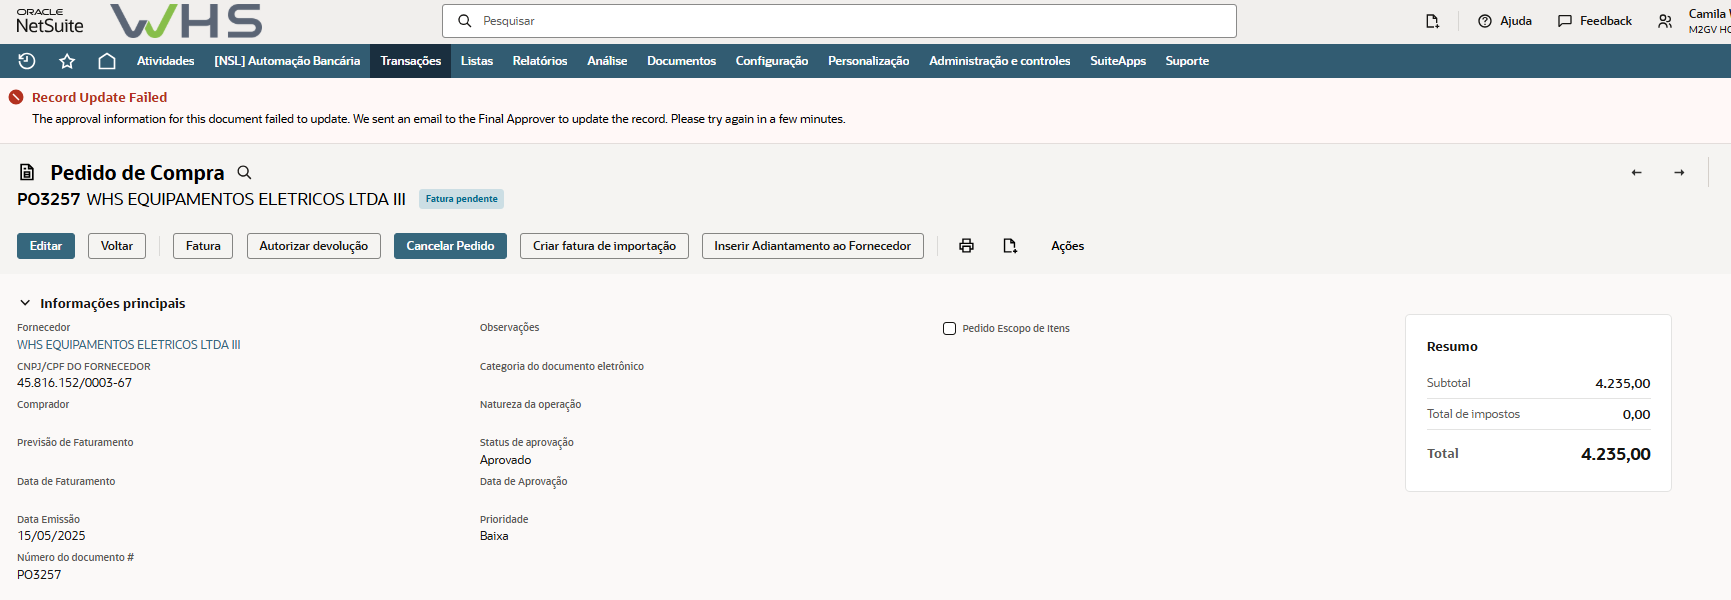The height and width of the screenshot is (600, 1731).
Task: Click the Editar button
Action: click(46, 246)
